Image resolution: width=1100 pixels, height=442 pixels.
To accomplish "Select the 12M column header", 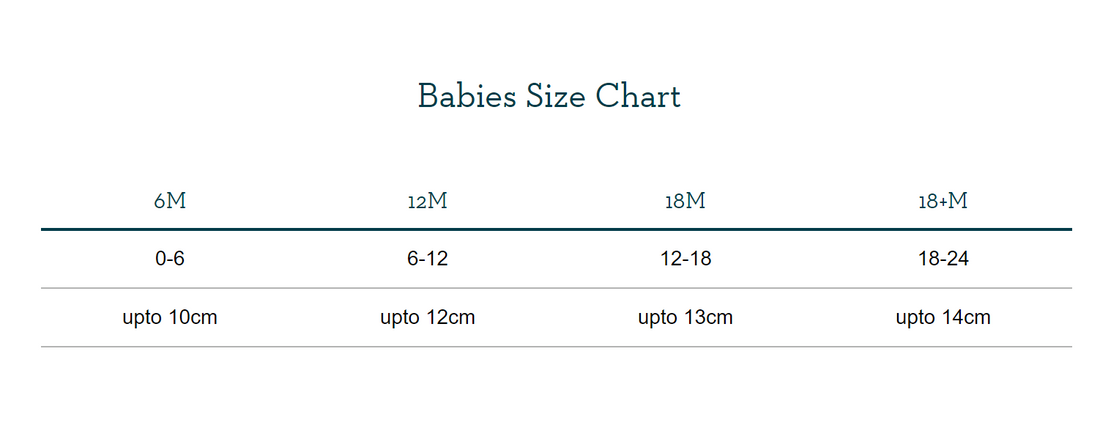I will [427, 201].
